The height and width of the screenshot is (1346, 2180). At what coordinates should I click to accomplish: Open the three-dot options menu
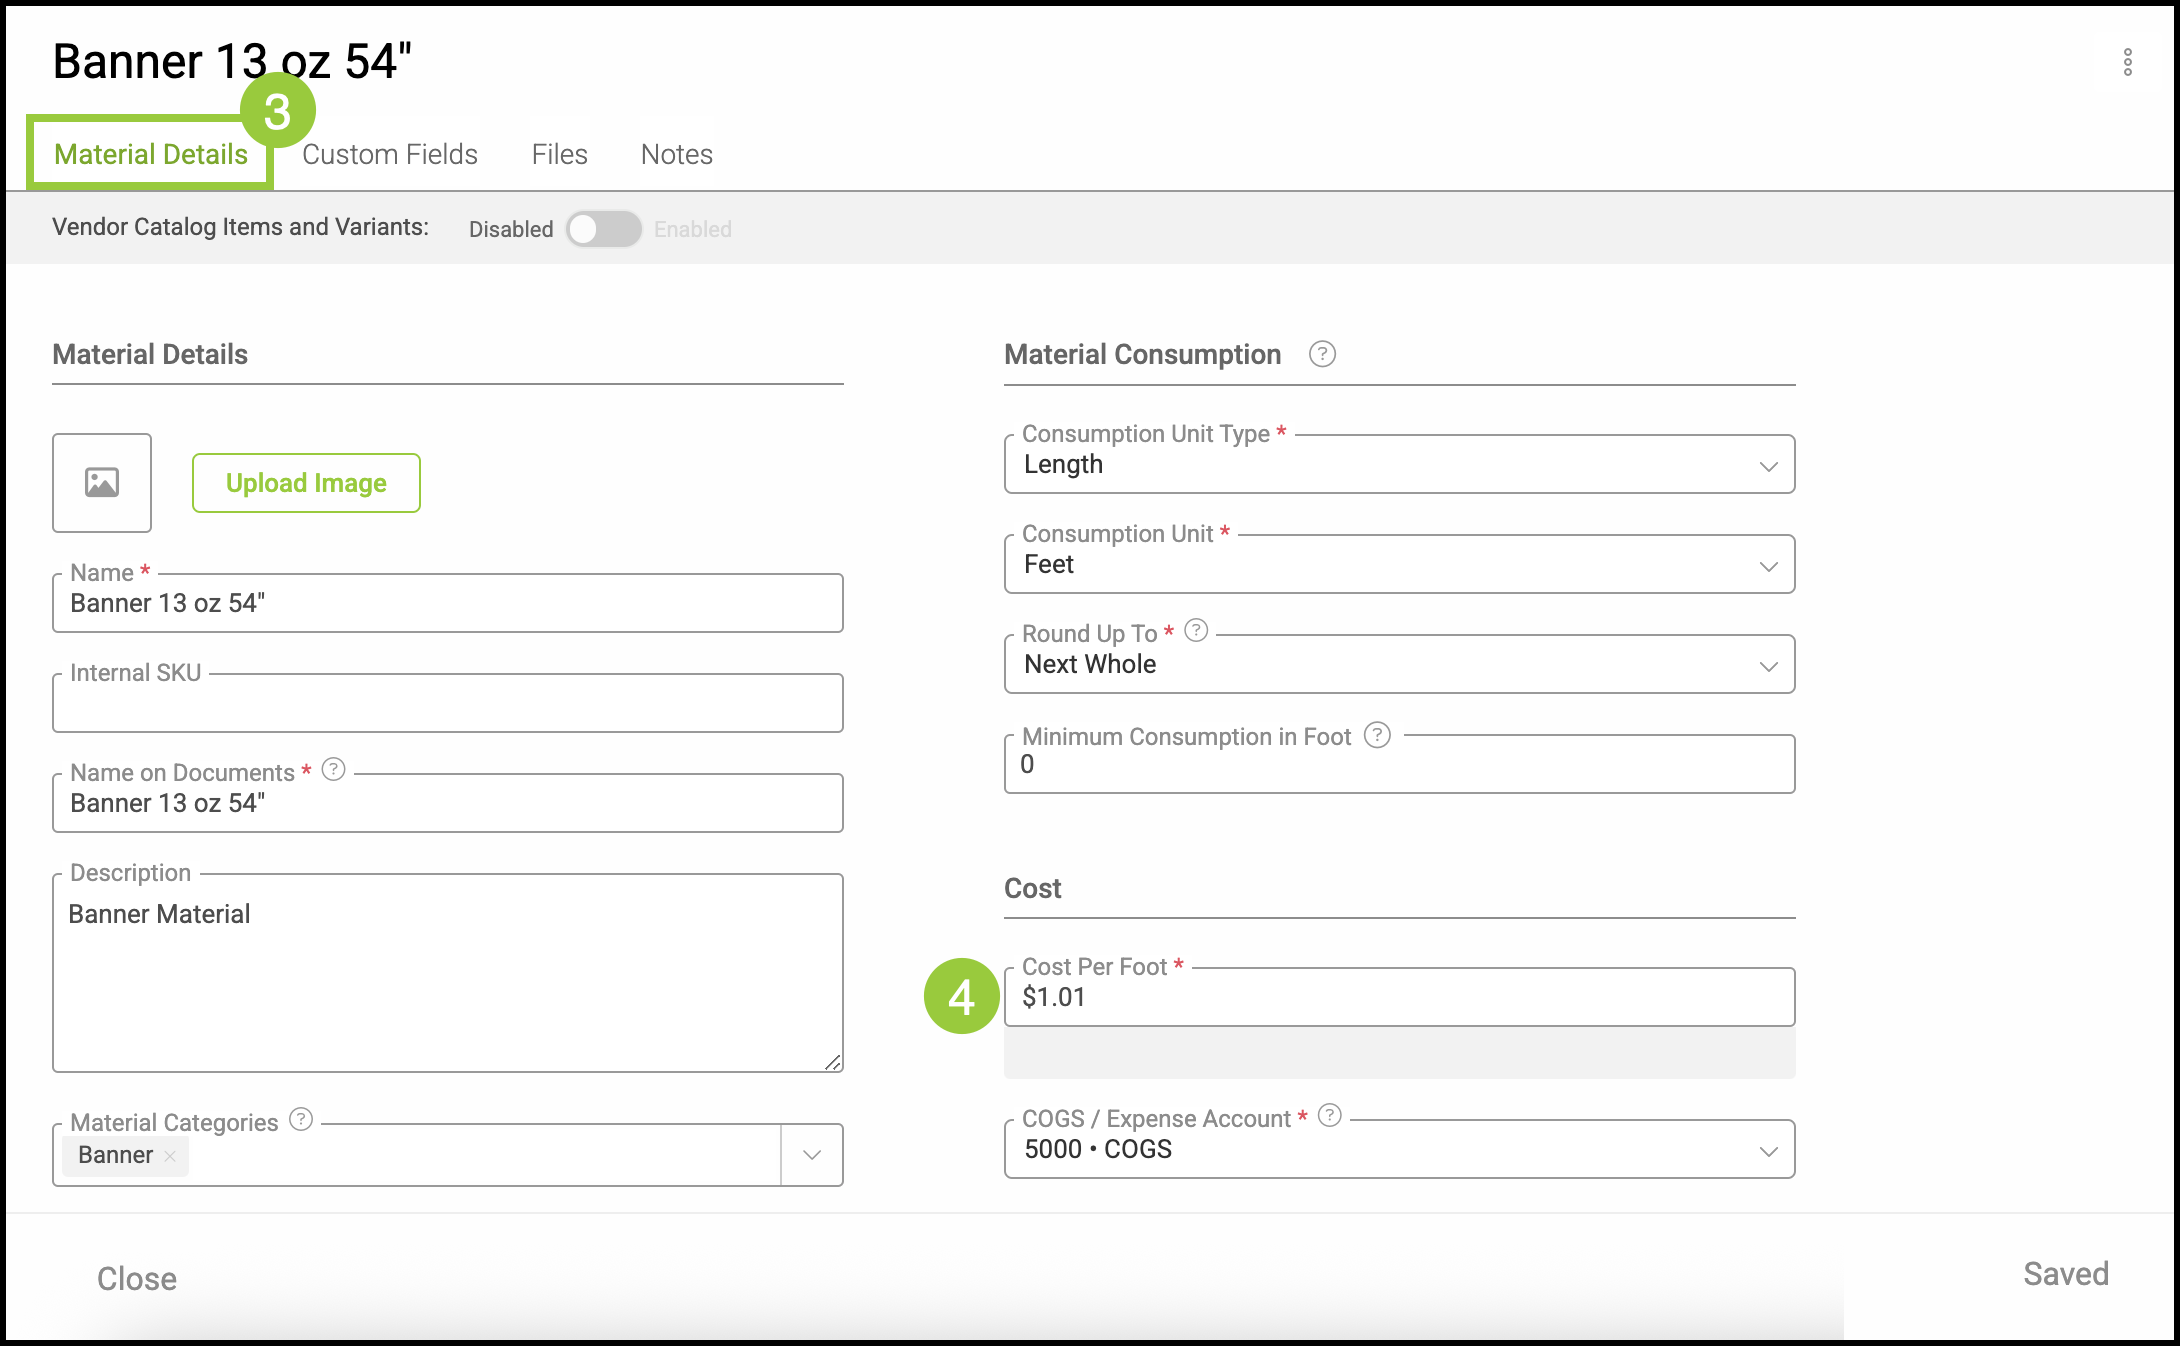click(2127, 62)
